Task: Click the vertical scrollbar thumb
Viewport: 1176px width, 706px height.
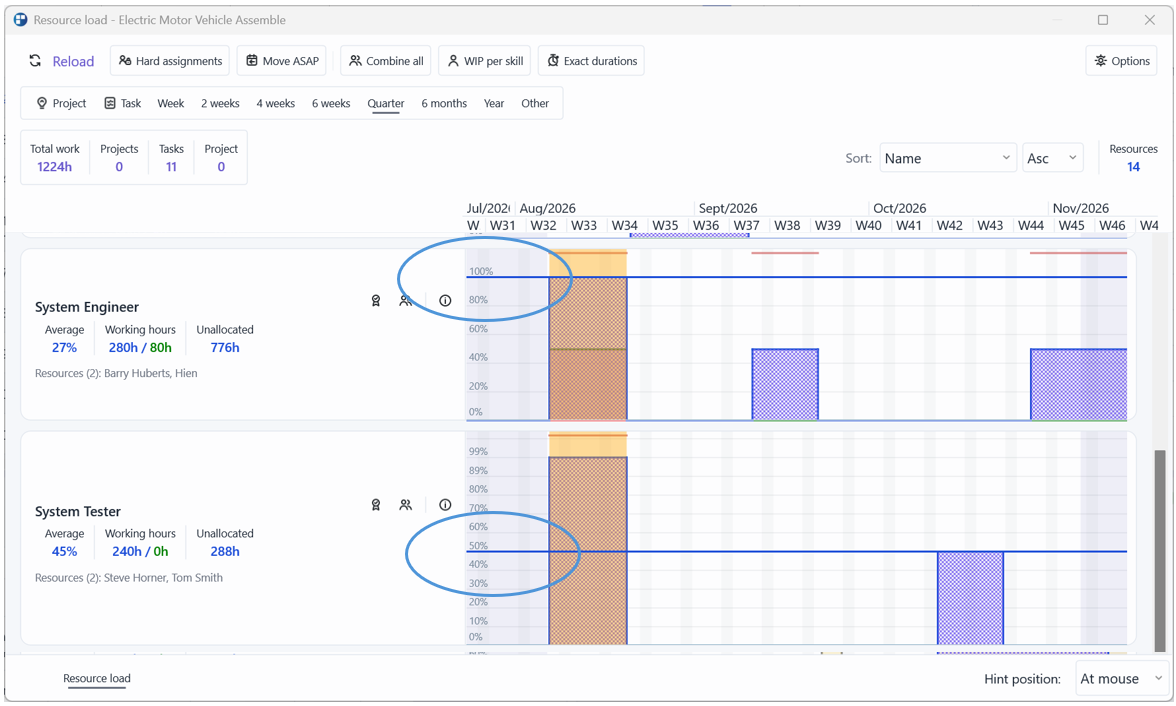Action: click(x=1160, y=550)
